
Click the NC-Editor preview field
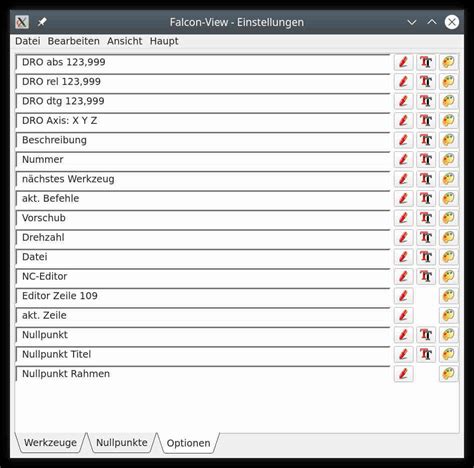tap(203, 276)
